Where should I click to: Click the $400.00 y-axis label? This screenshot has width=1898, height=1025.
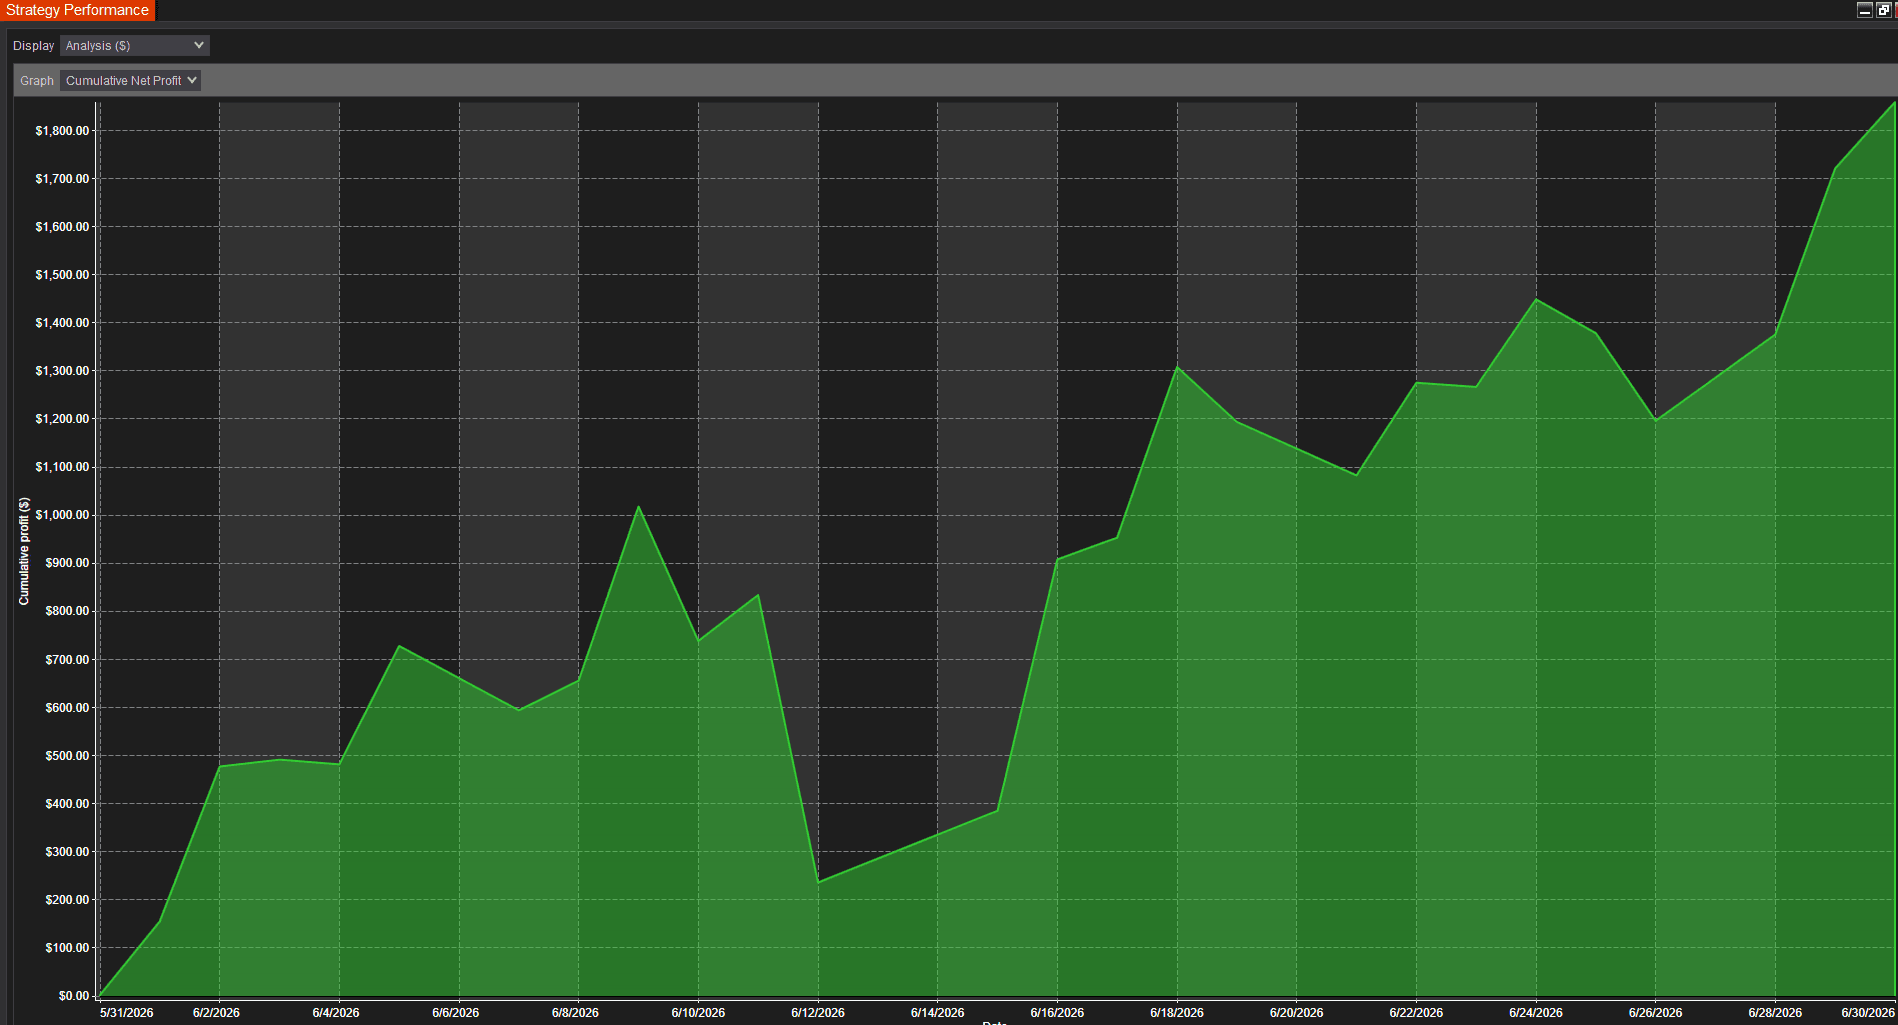point(67,804)
